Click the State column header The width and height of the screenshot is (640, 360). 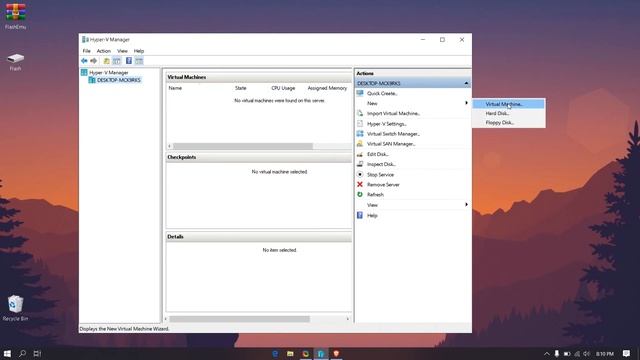[241, 88]
